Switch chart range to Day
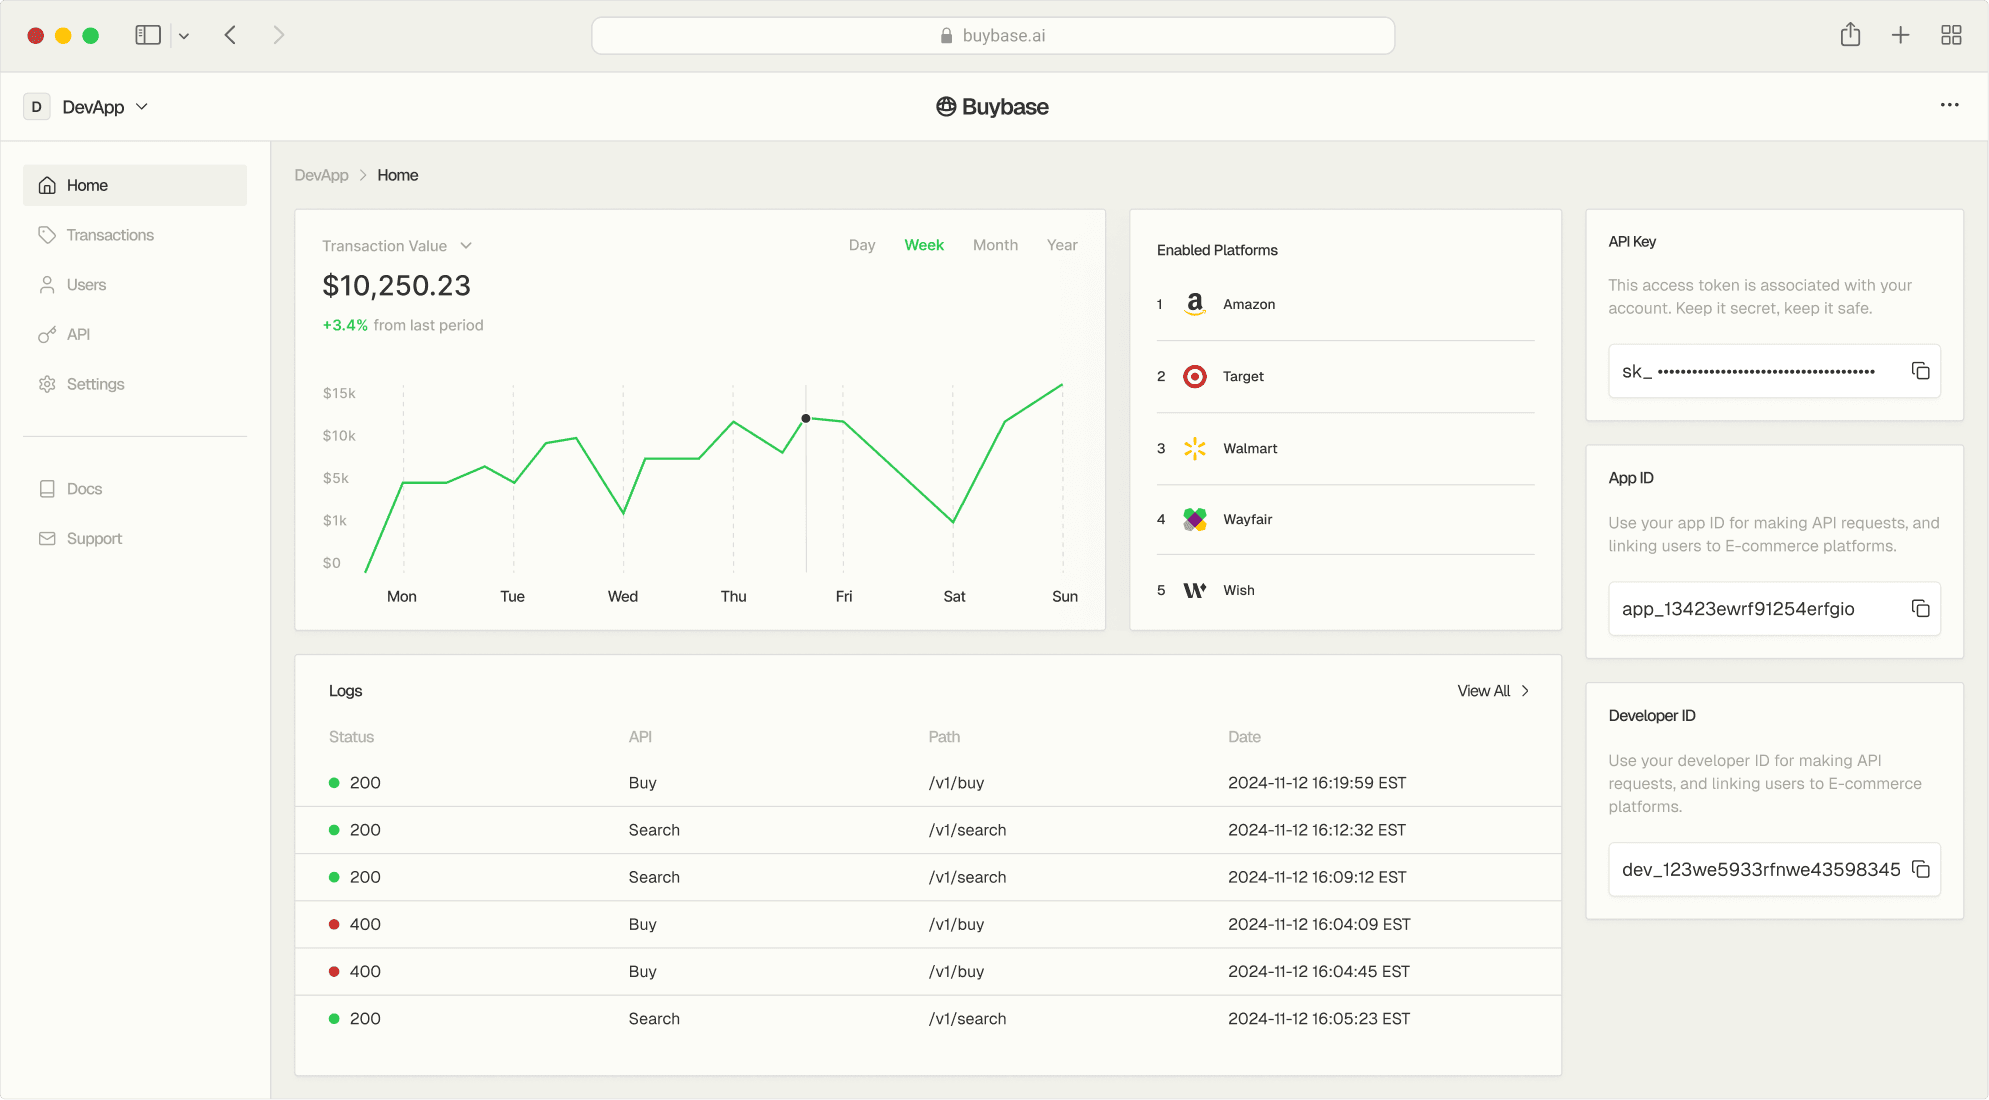This screenshot has height=1100, width=1989. [862, 245]
